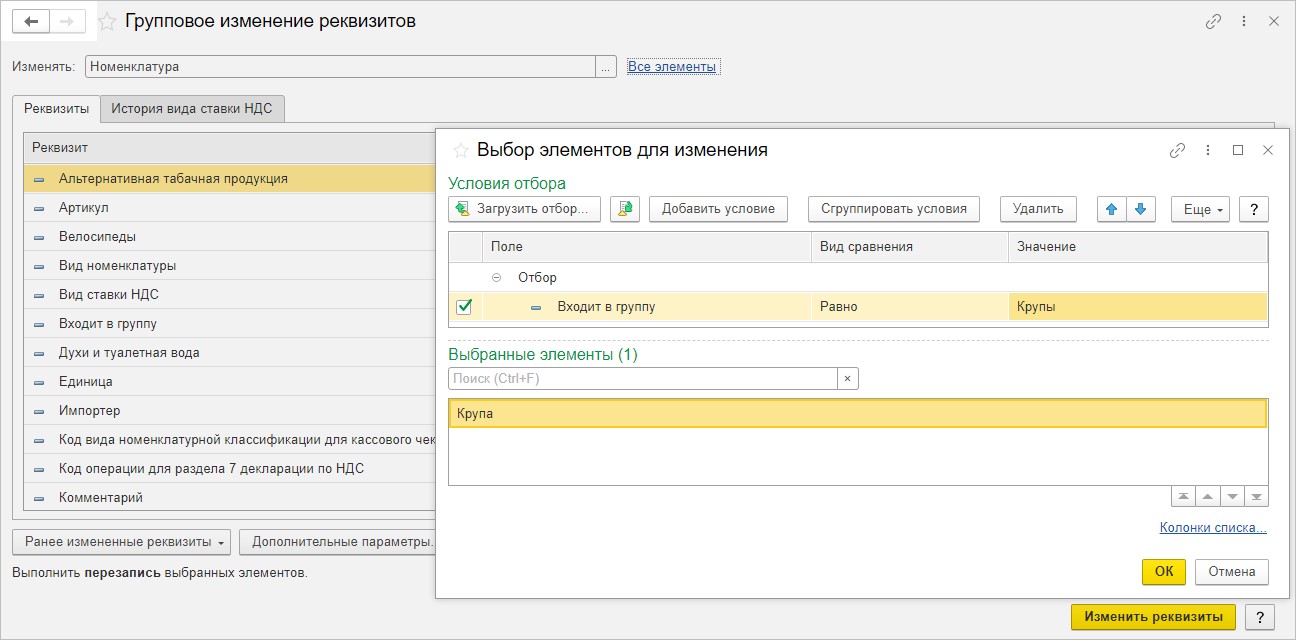Click the Значение column header
This screenshot has width=1296, height=640.
[x=1138, y=247]
